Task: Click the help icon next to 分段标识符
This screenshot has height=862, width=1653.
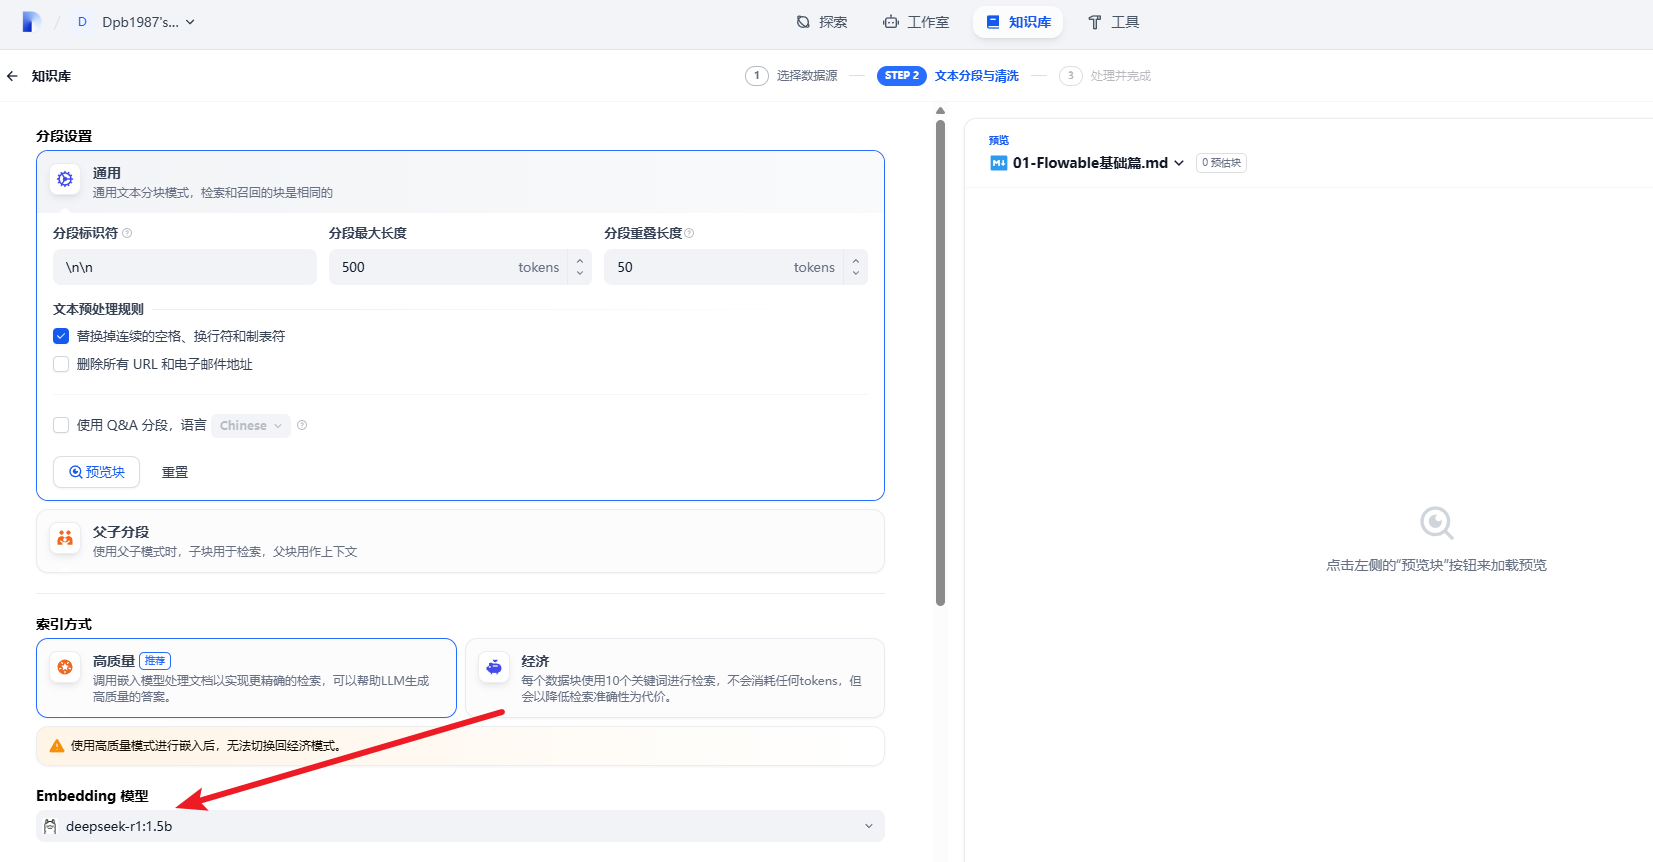Action: pos(127,233)
